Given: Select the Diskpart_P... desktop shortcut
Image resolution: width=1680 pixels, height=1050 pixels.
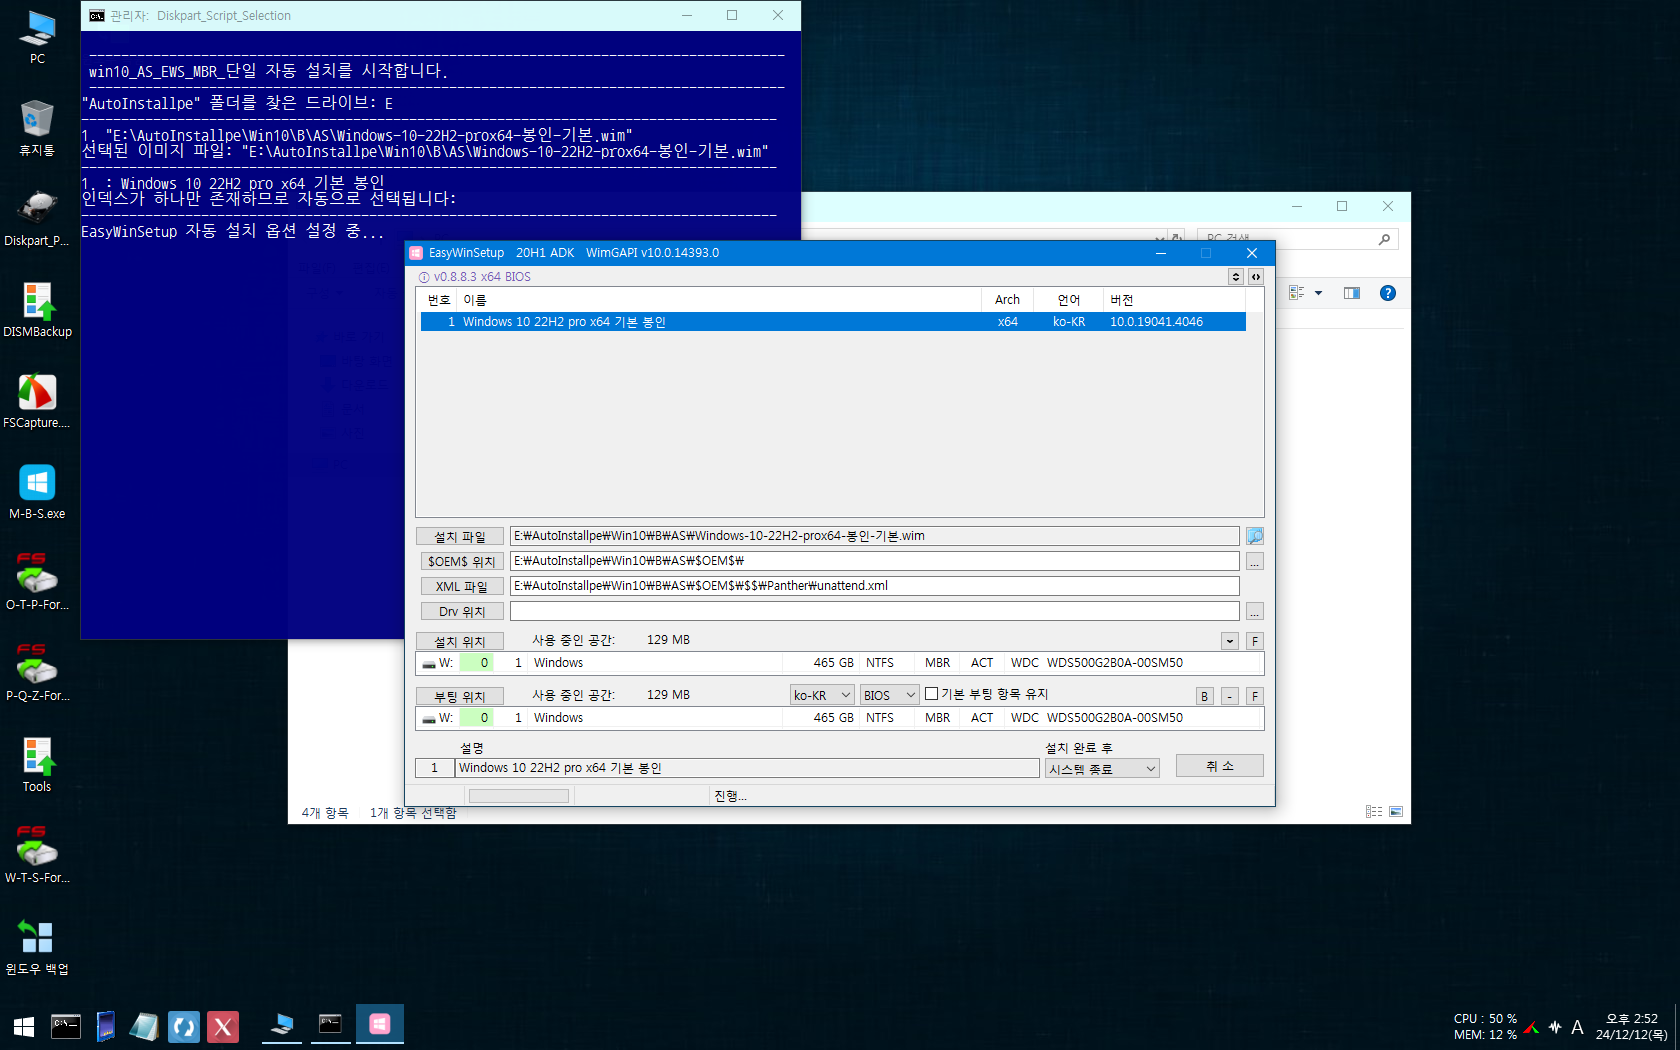Looking at the screenshot, I should coord(37,219).
